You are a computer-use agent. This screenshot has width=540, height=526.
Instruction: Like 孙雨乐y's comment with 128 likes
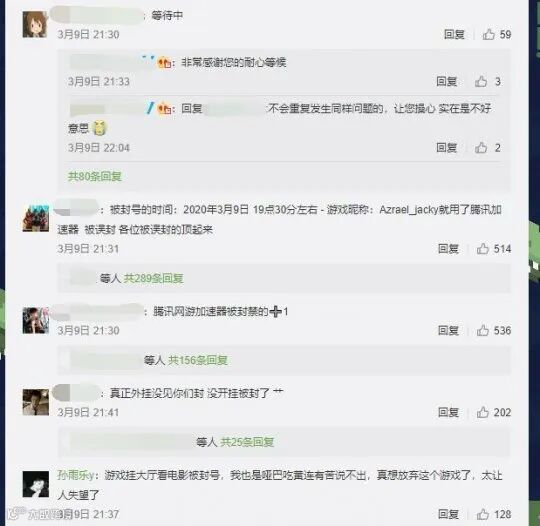pyautogui.click(x=483, y=514)
